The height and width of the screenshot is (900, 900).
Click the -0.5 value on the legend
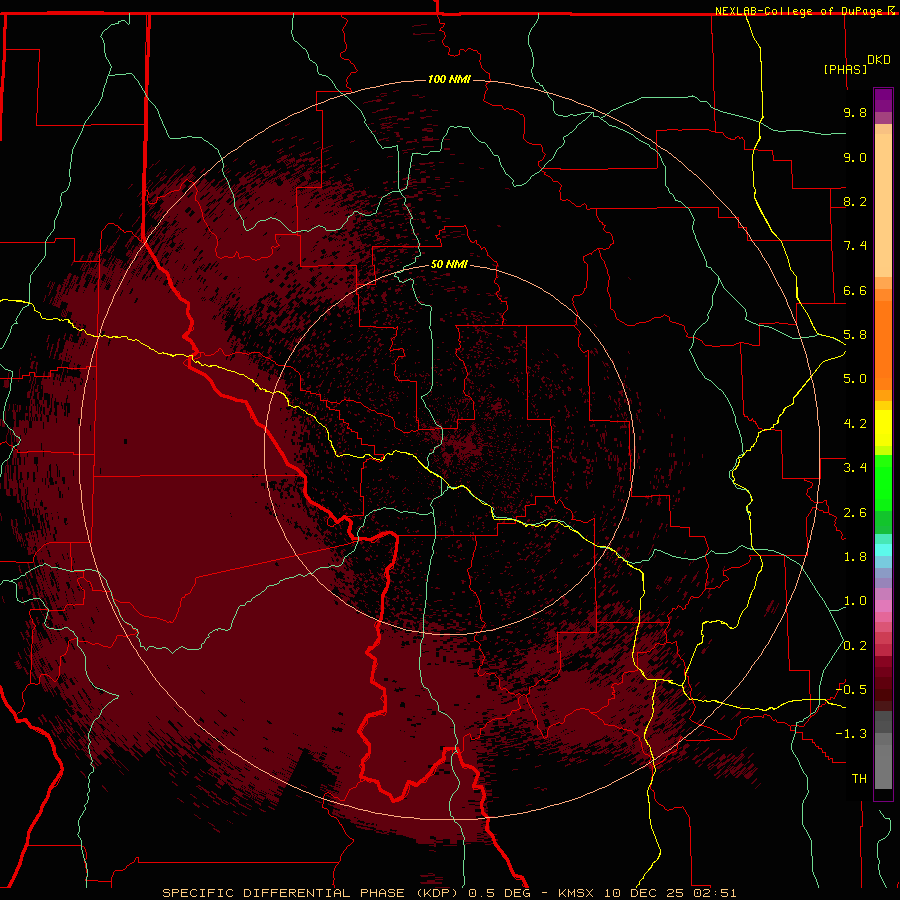pyautogui.click(x=851, y=690)
